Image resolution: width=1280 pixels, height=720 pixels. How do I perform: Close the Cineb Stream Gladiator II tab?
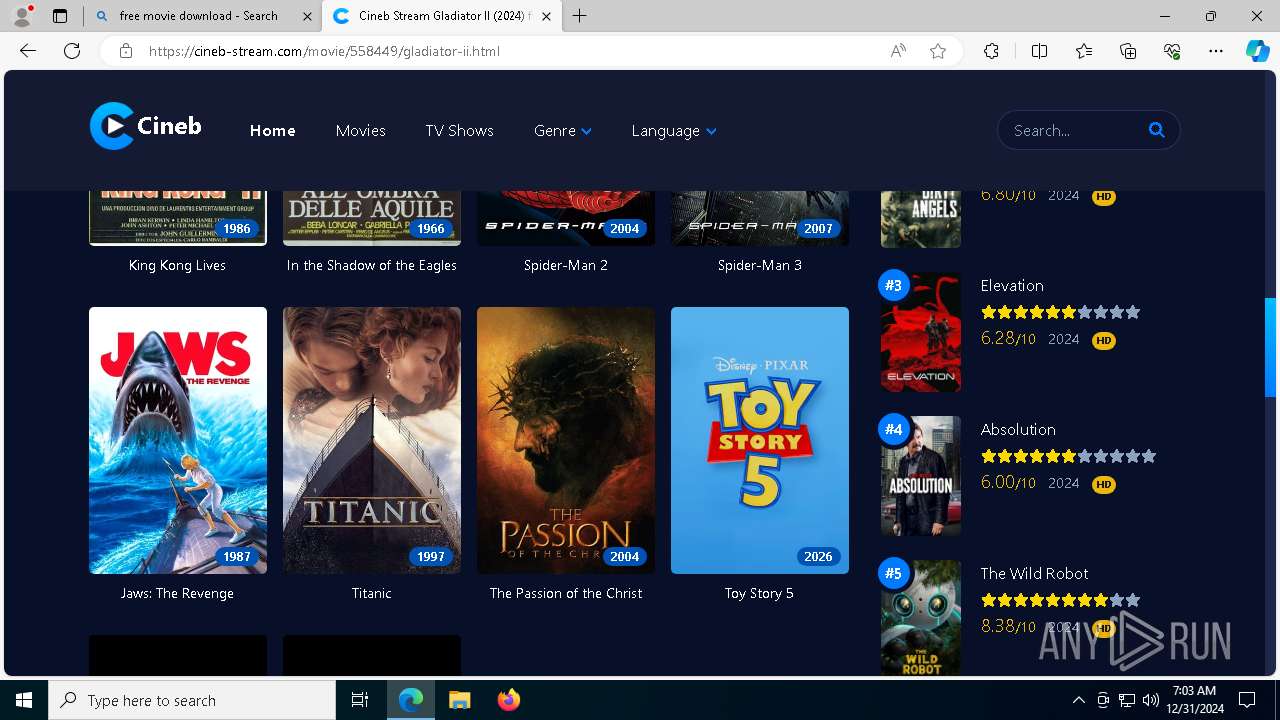click(x=548, y=16)
